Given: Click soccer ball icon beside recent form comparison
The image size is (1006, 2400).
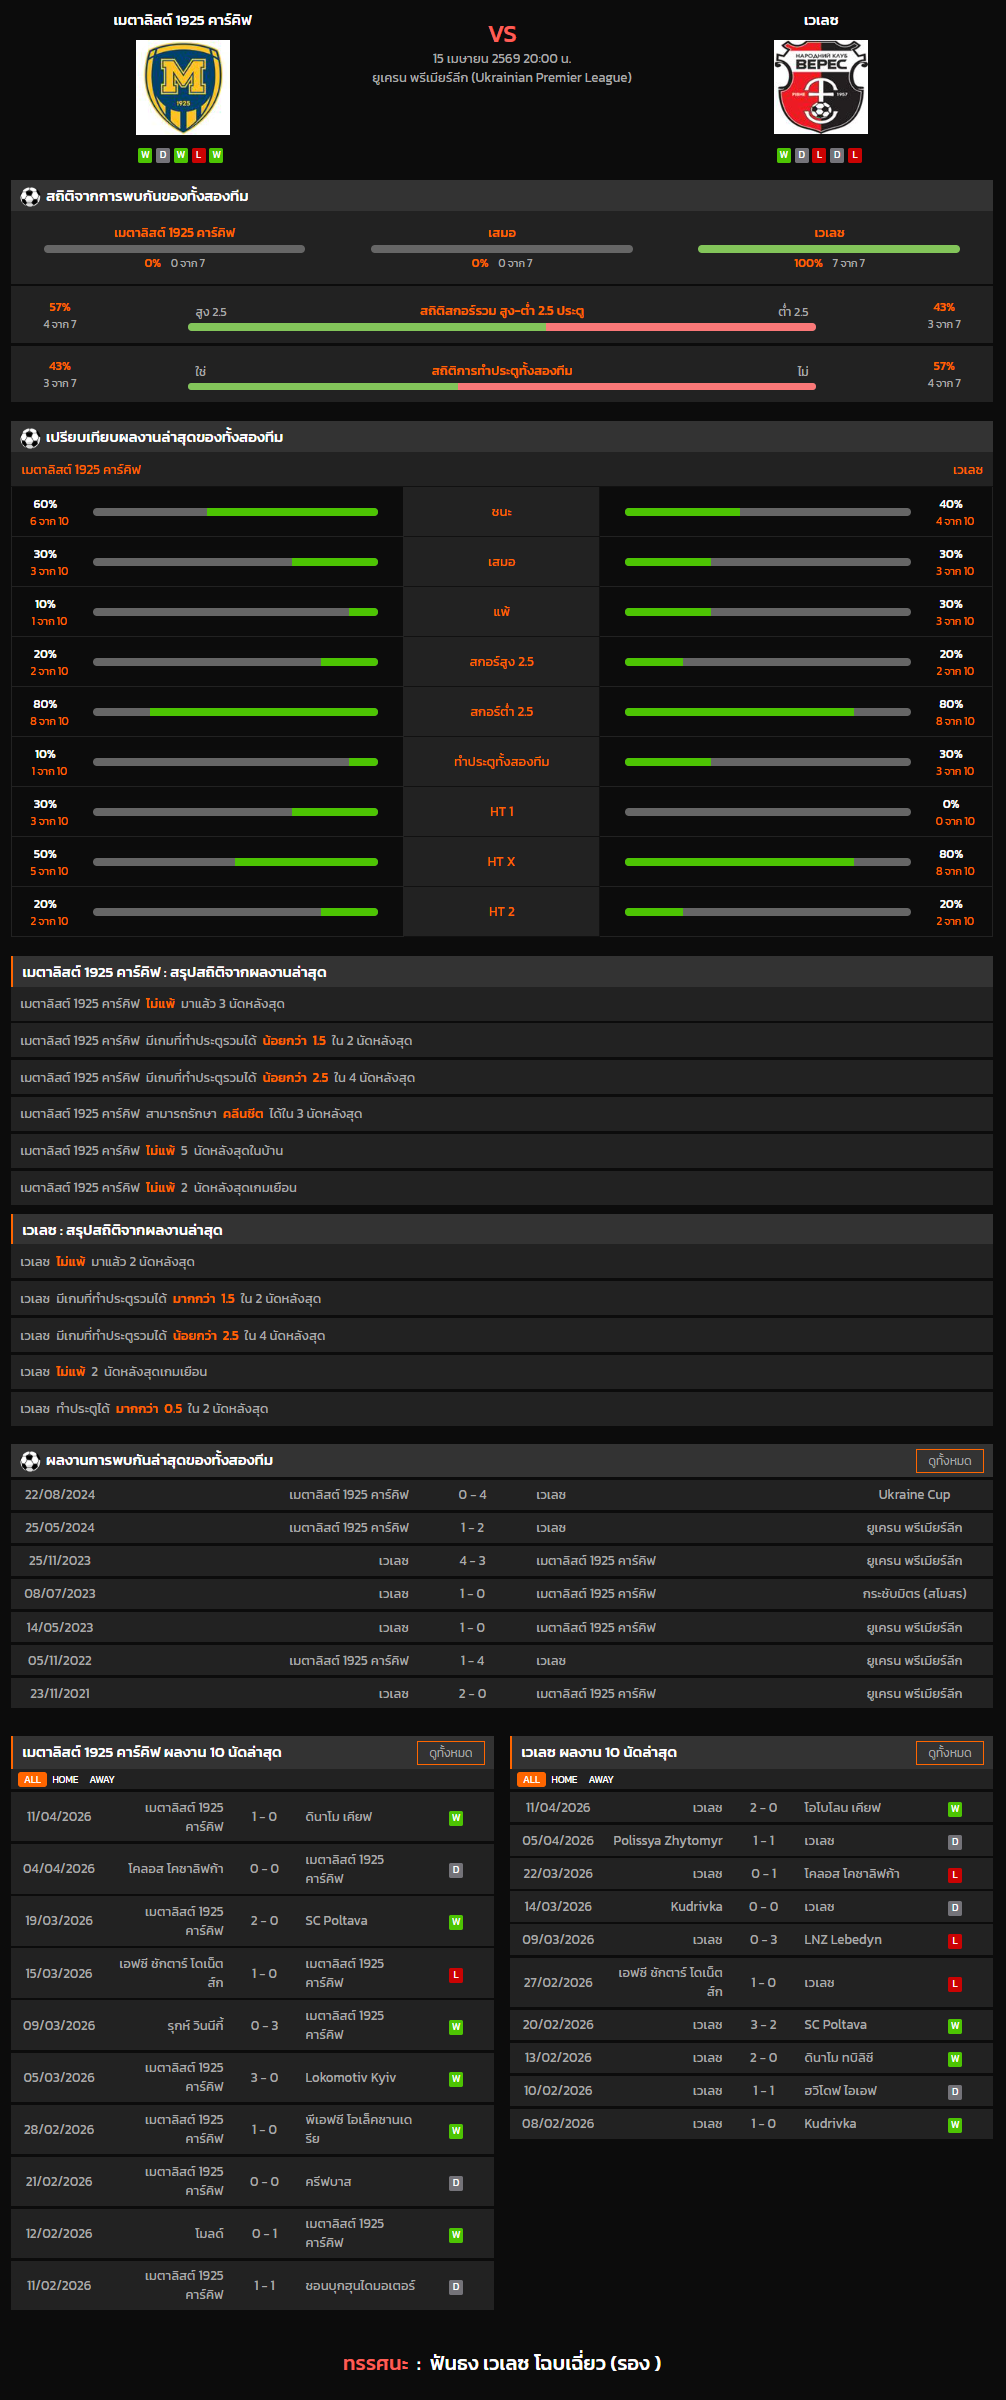Looking at the screenshot, I should pyautogui.click(x=30, y=438).
